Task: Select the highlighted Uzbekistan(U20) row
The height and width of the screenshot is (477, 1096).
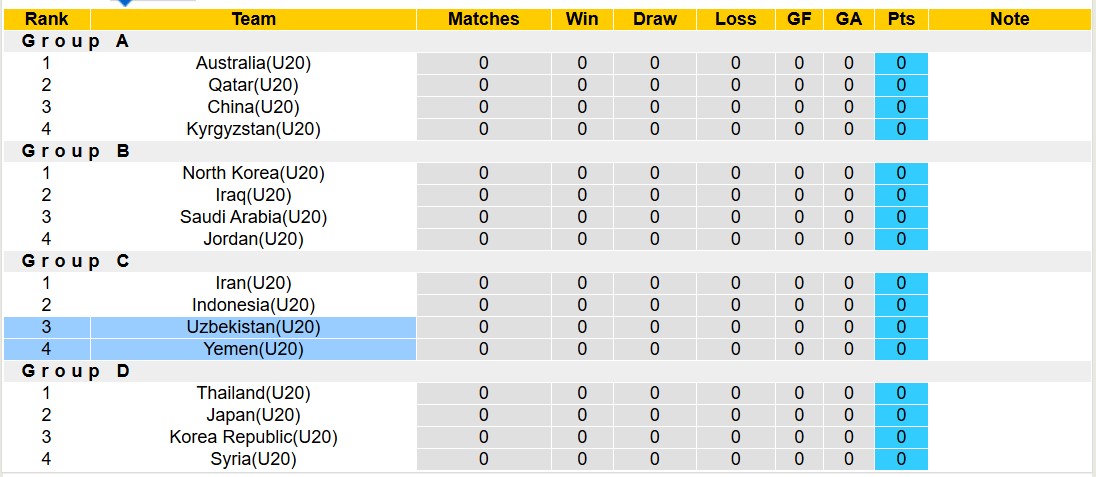Action: tap(253, 327)
